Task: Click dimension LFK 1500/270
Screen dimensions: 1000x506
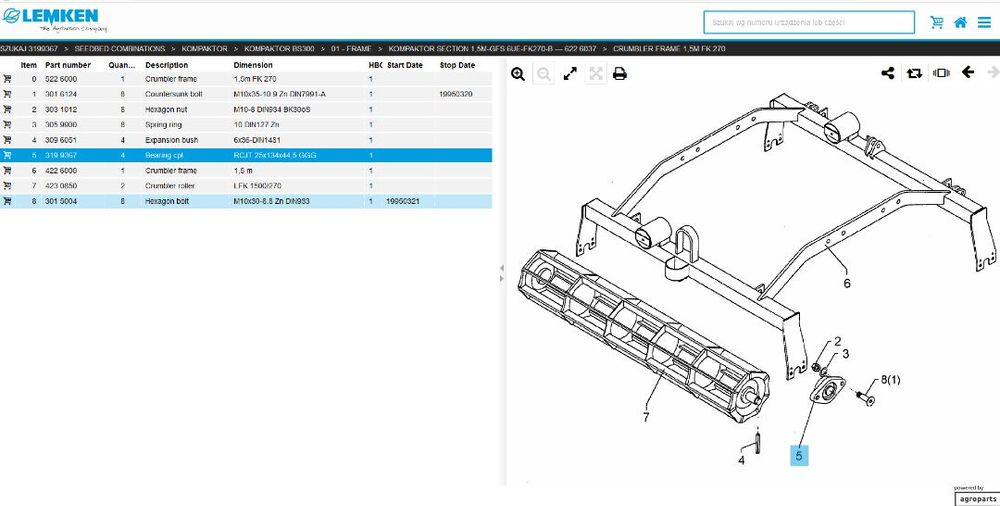Action: click(258, 186)
